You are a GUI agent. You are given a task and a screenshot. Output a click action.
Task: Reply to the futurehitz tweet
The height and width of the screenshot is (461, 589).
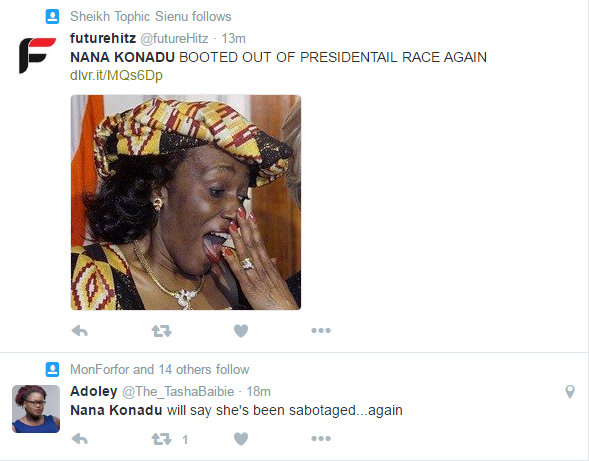[x=79, y=331]
